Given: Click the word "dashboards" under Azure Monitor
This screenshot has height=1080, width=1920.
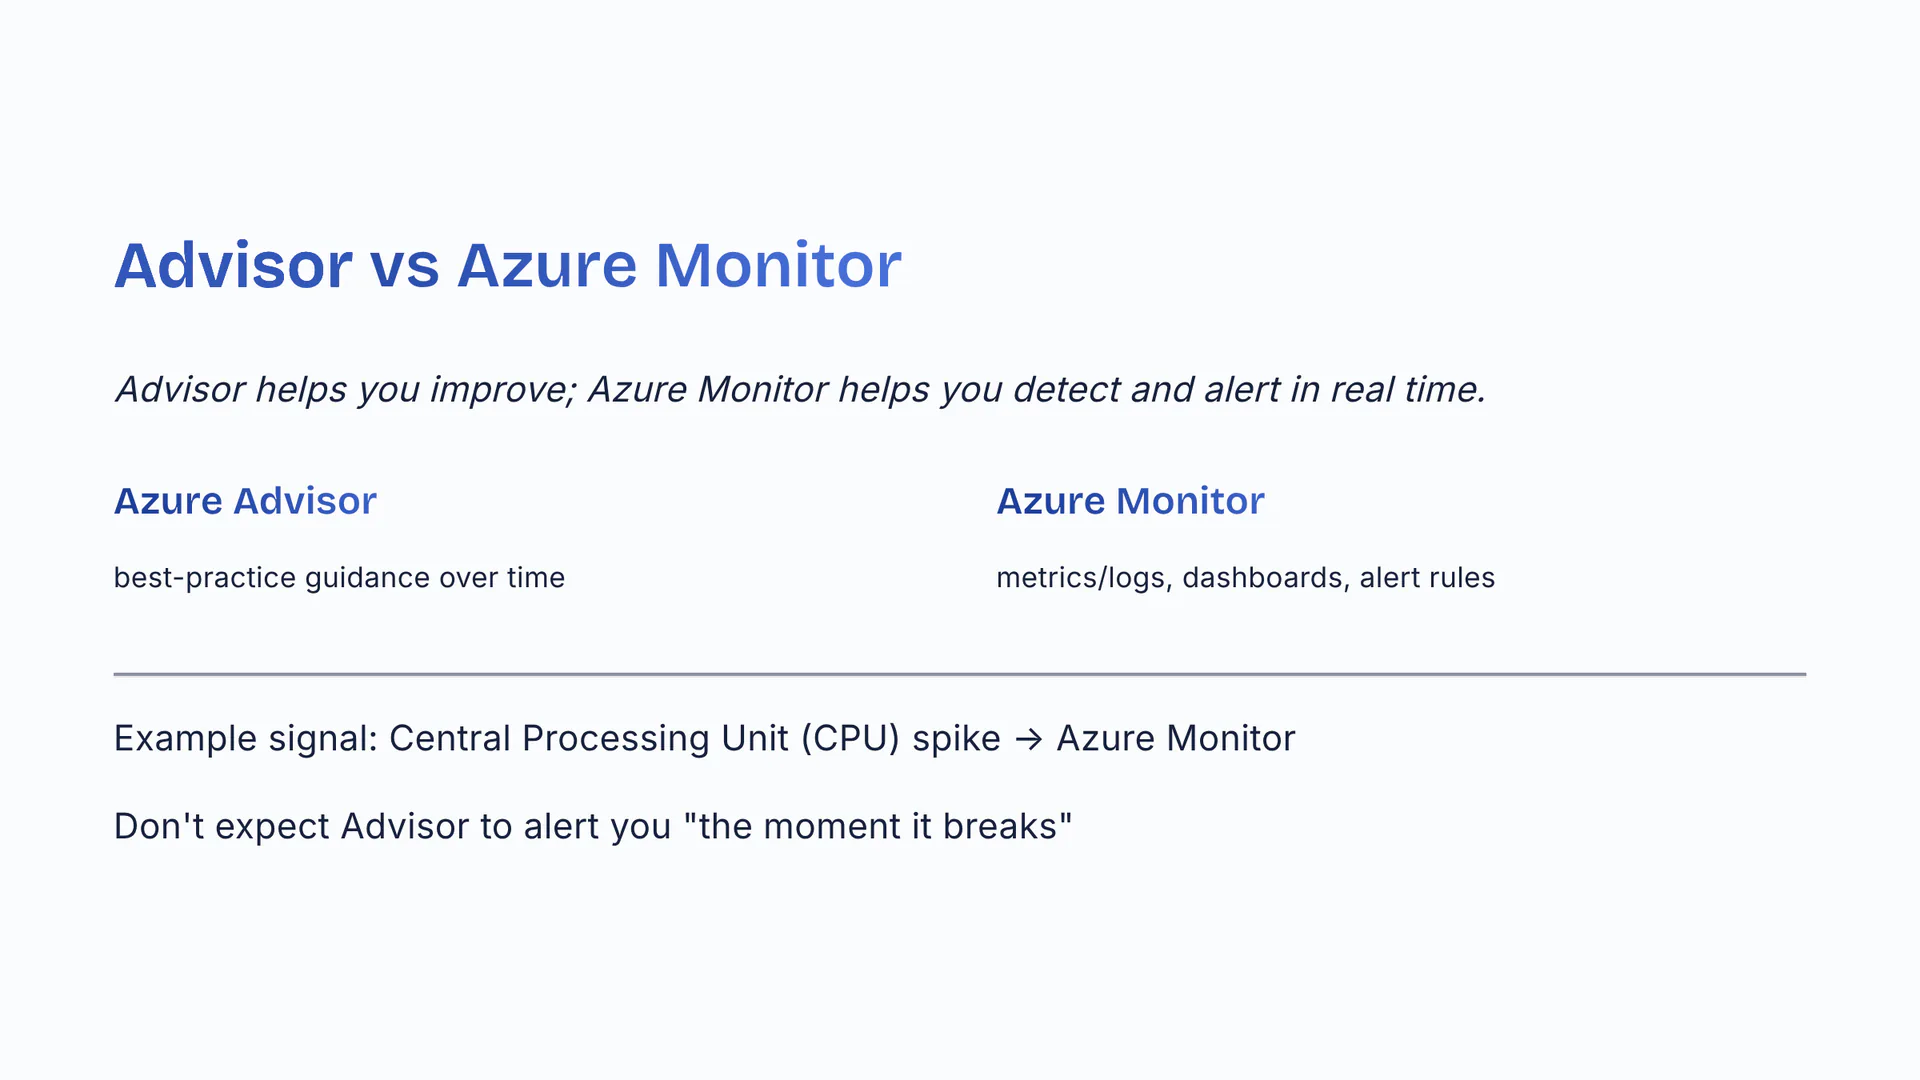Looking at the screenshot, I should (x=1262, y=578).
